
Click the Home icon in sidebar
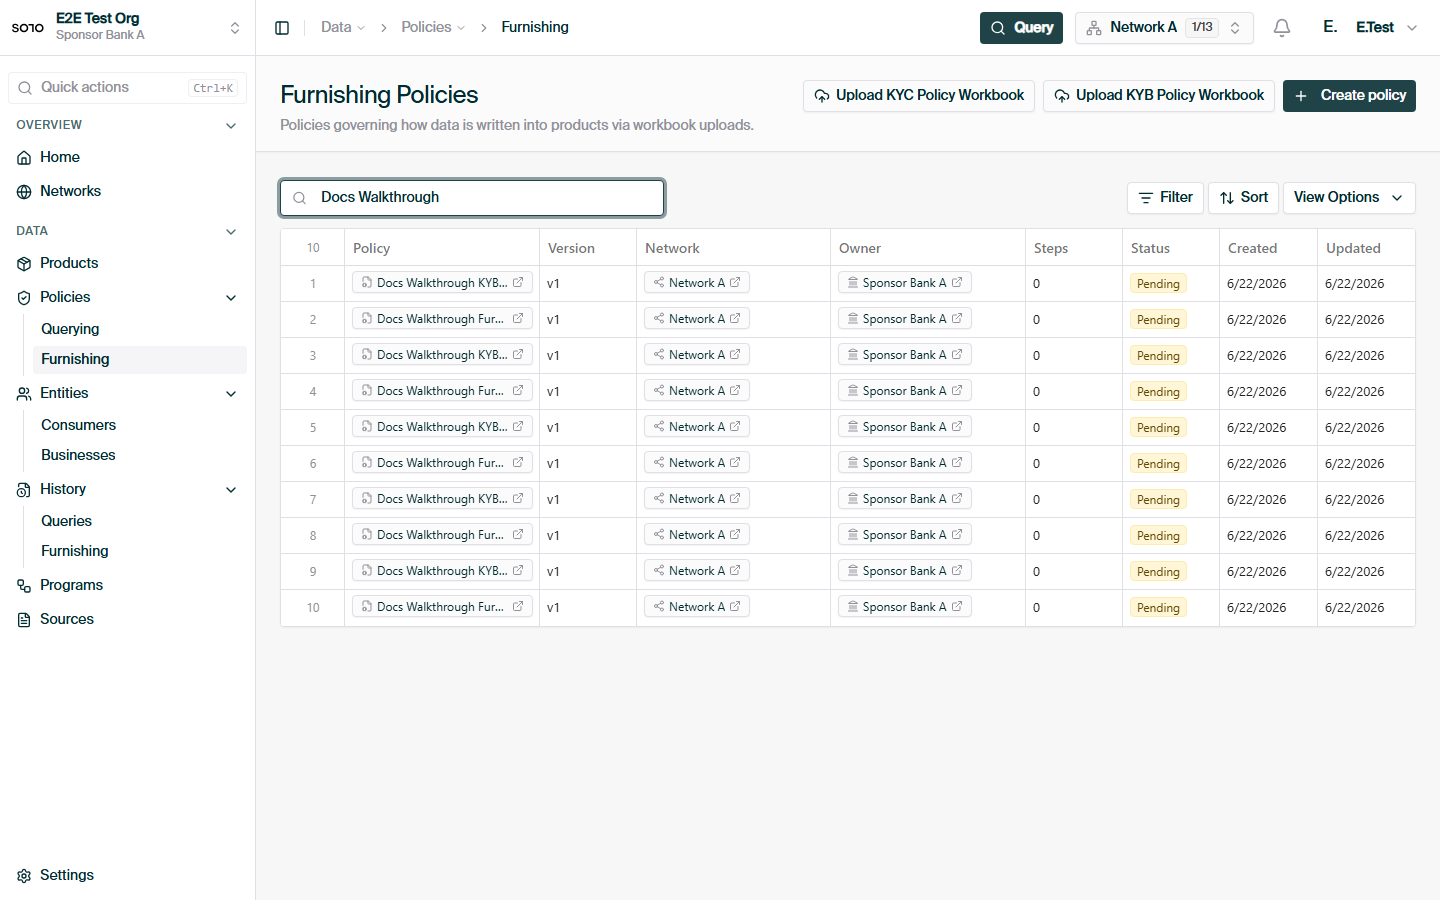24,158
